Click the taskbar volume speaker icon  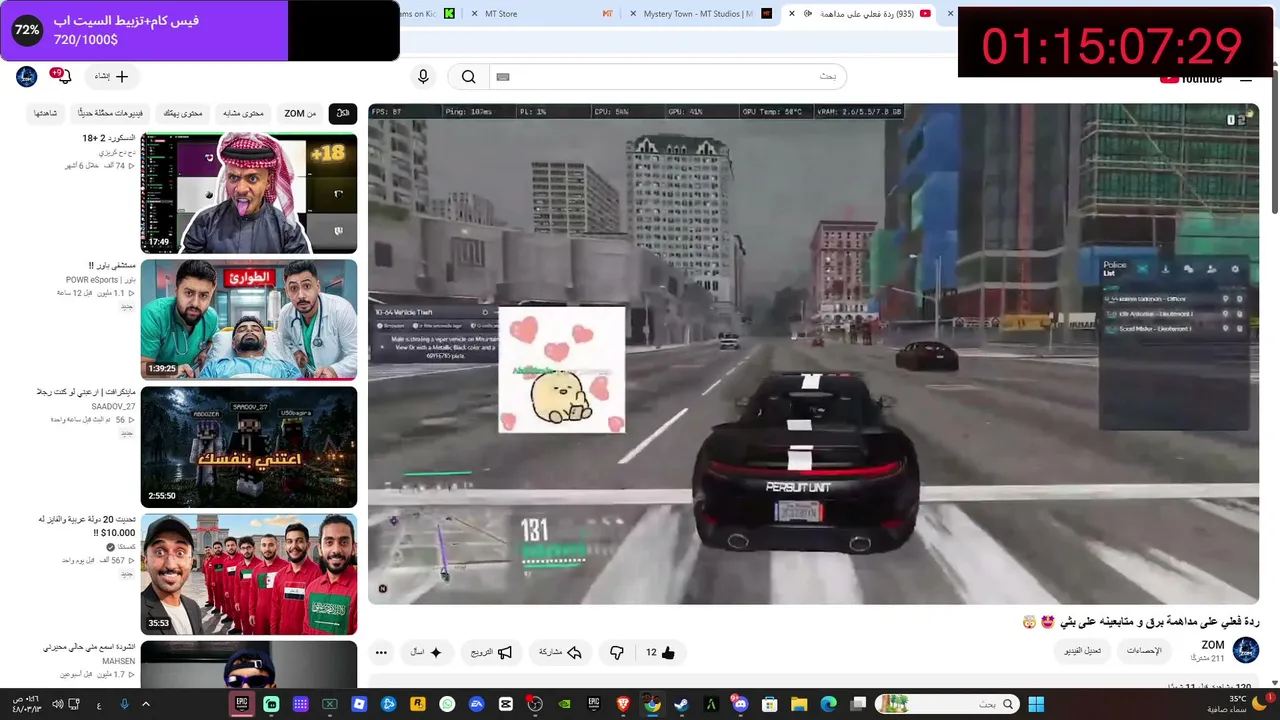[58, 704]
